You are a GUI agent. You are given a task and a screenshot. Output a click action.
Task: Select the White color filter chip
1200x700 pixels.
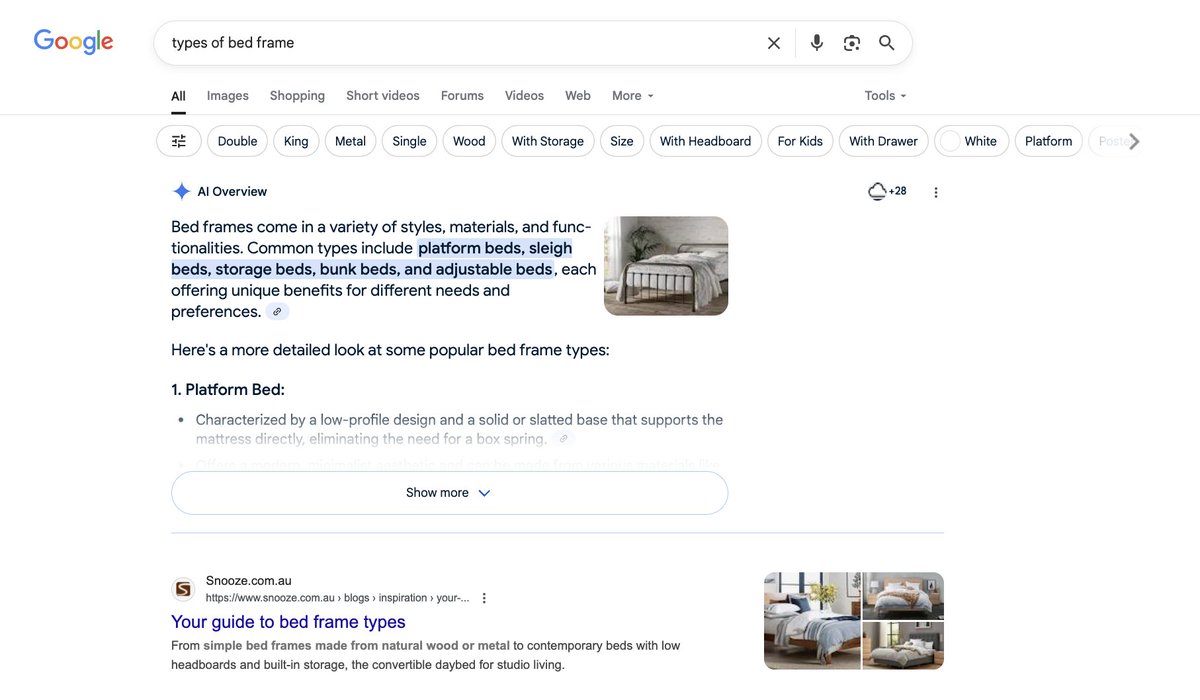tap(971, 141)
